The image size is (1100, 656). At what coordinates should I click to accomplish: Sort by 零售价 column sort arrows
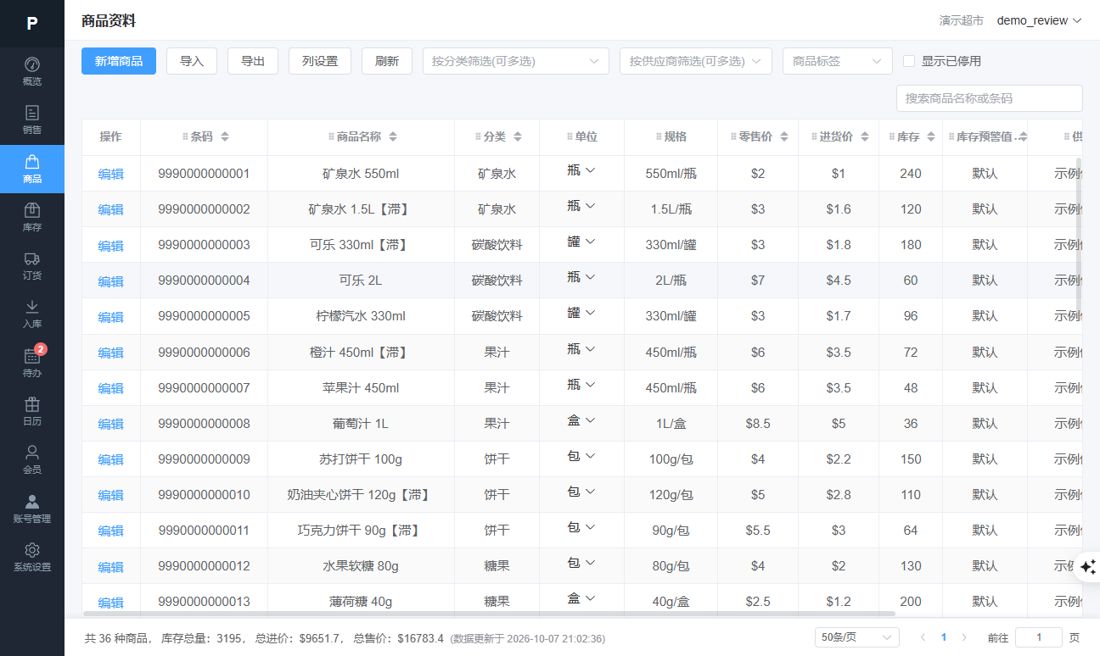784,137
